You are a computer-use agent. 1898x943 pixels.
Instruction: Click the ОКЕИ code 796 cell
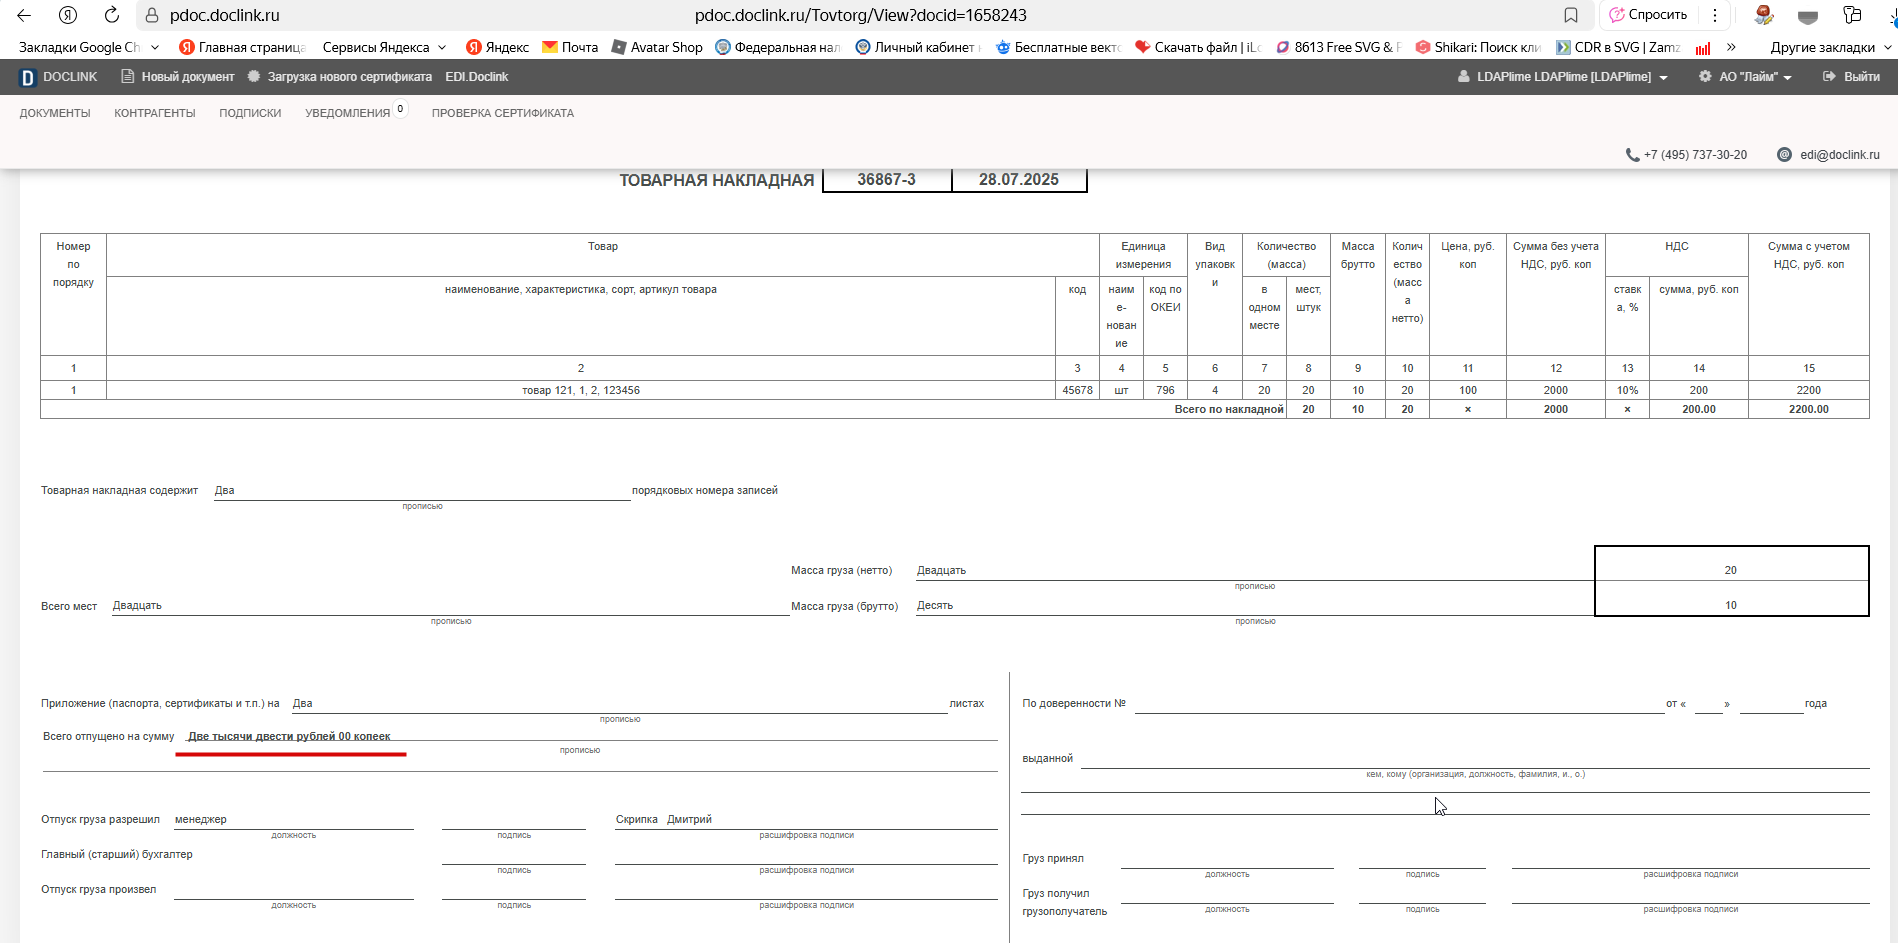tap(1165, 390)
